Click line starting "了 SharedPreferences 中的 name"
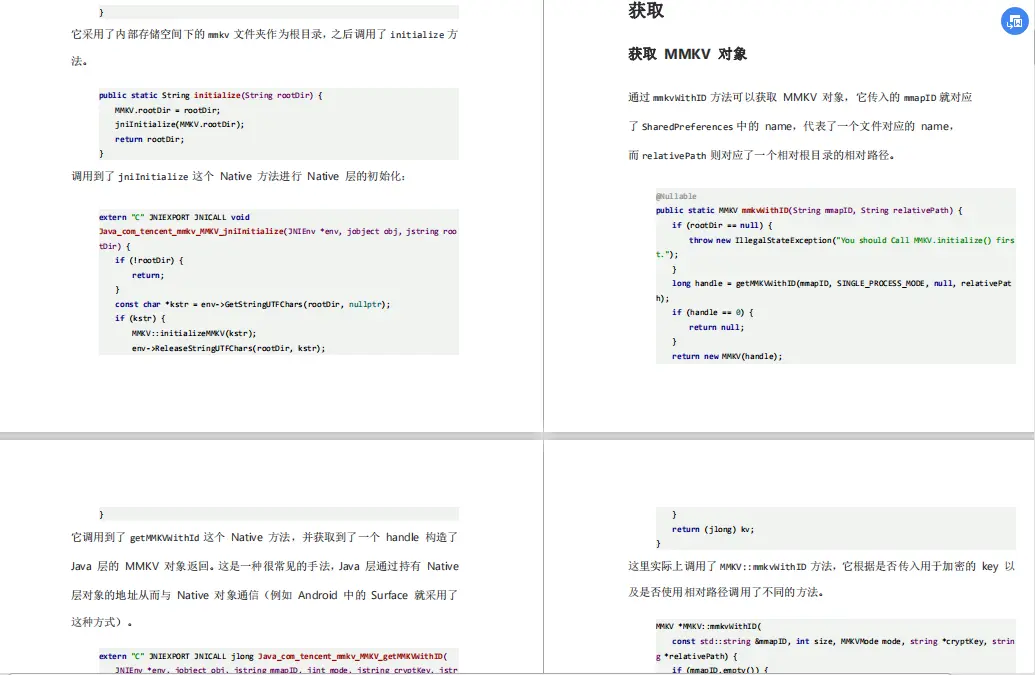Image resolution: width=1035 pixels, height=675 pixels. coord(791,126)
